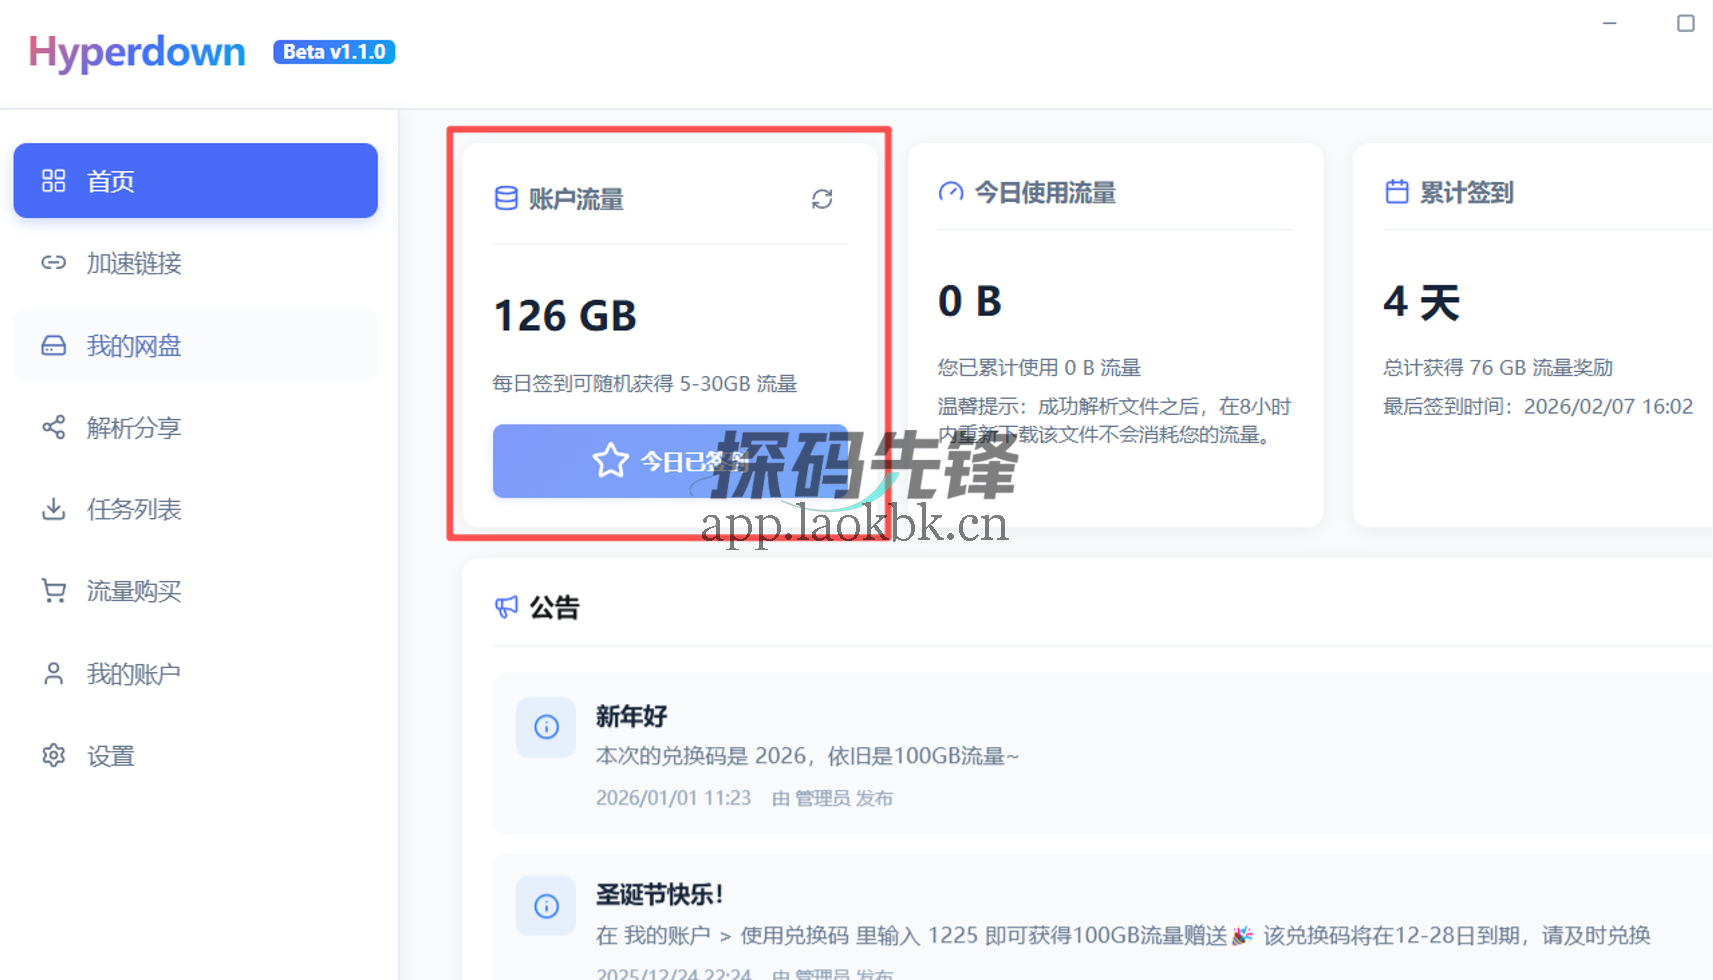
Task: Select the share icon next to 解析分享
Action: 53,427
